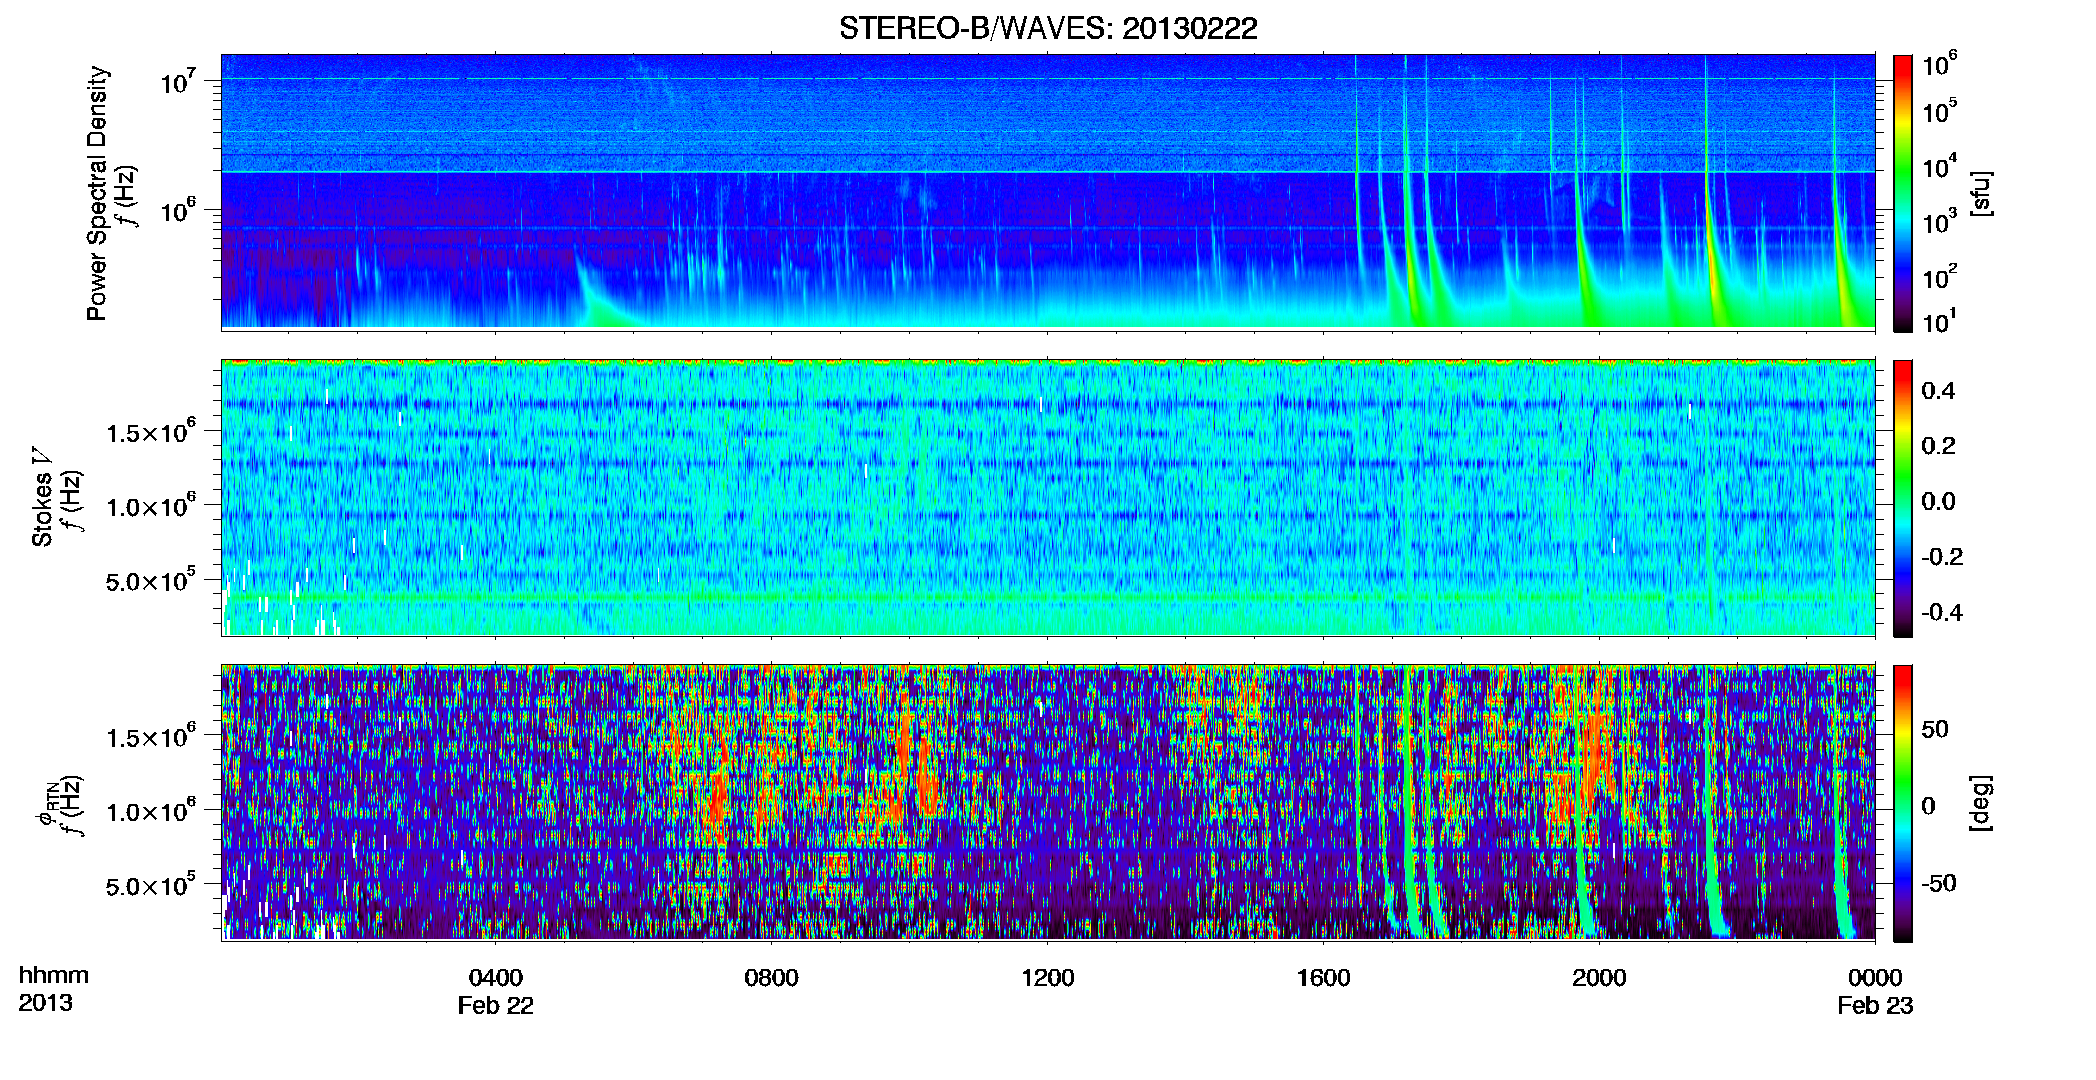Click the 1.5×10^6 tick on Stokes V axis
The height and width of the screenshot is (1080, 2096).
(x=151, y=431)
